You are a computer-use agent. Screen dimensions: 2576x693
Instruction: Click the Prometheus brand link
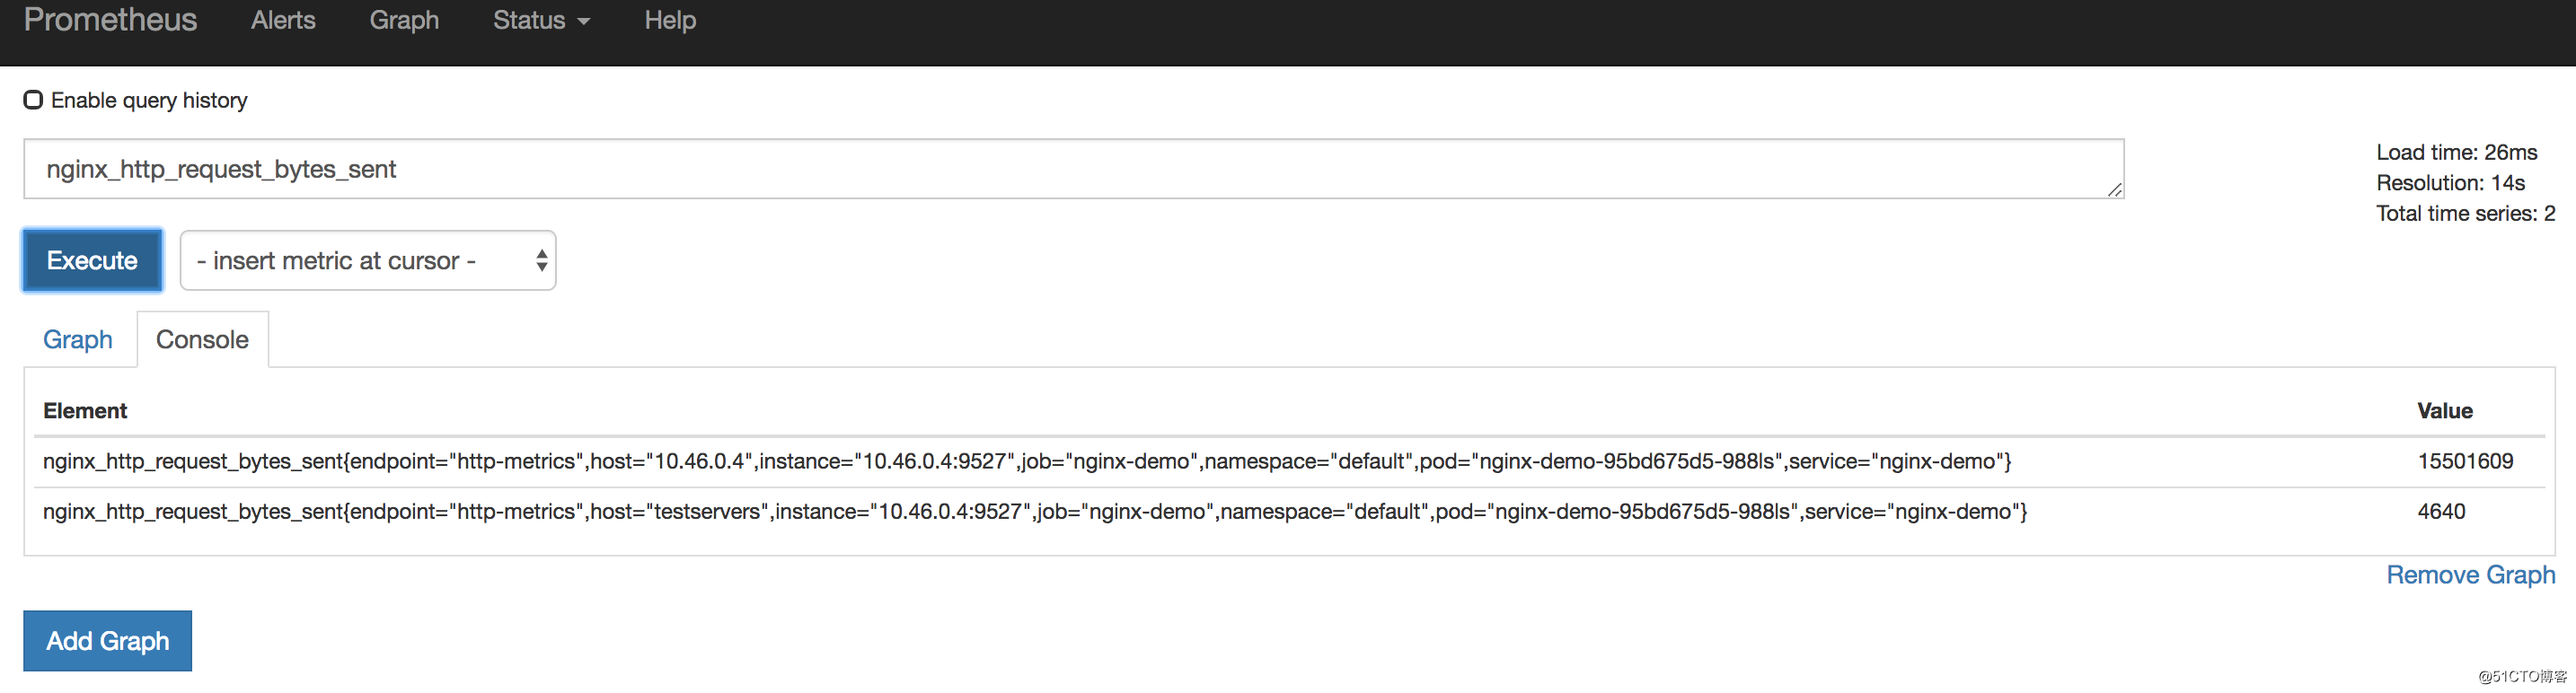[110, 20]
